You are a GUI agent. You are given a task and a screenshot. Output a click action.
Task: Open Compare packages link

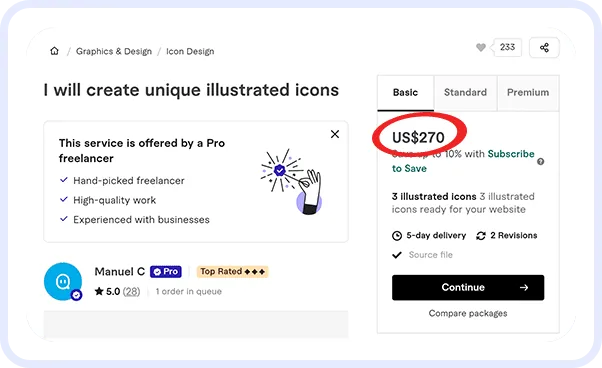point(468,314)
